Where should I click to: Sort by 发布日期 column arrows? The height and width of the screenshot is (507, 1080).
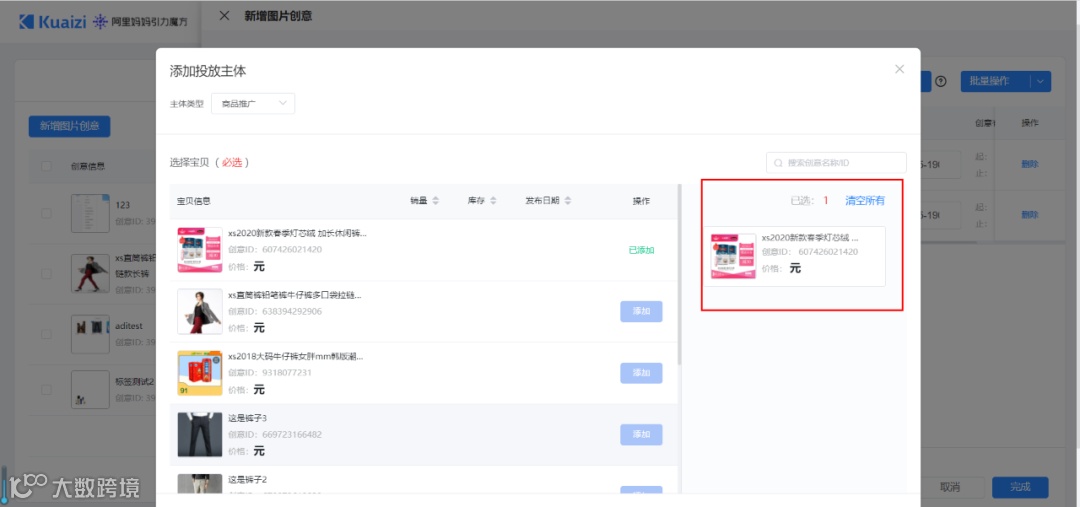click(568, 201)
